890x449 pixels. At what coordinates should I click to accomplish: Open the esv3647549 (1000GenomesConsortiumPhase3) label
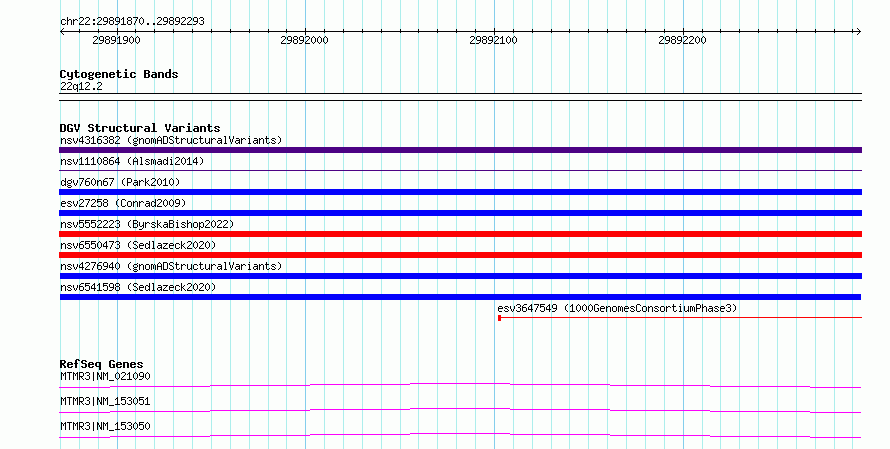[x=617, y=308]
